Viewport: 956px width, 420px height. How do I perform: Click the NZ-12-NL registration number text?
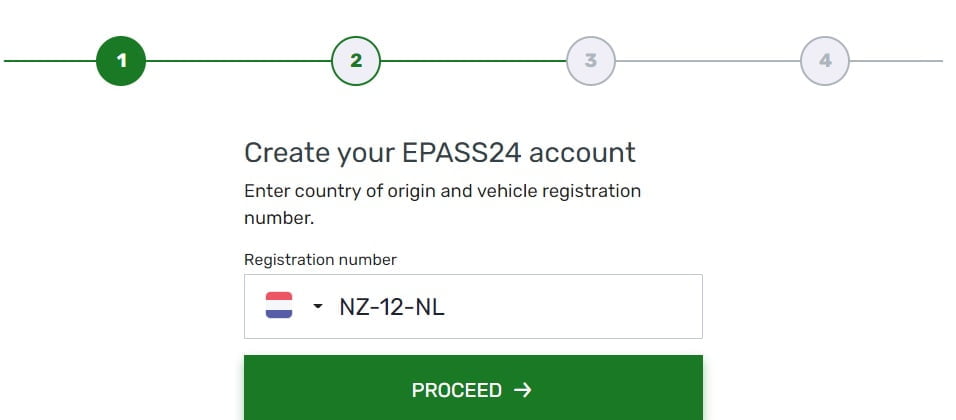point(392,307)
